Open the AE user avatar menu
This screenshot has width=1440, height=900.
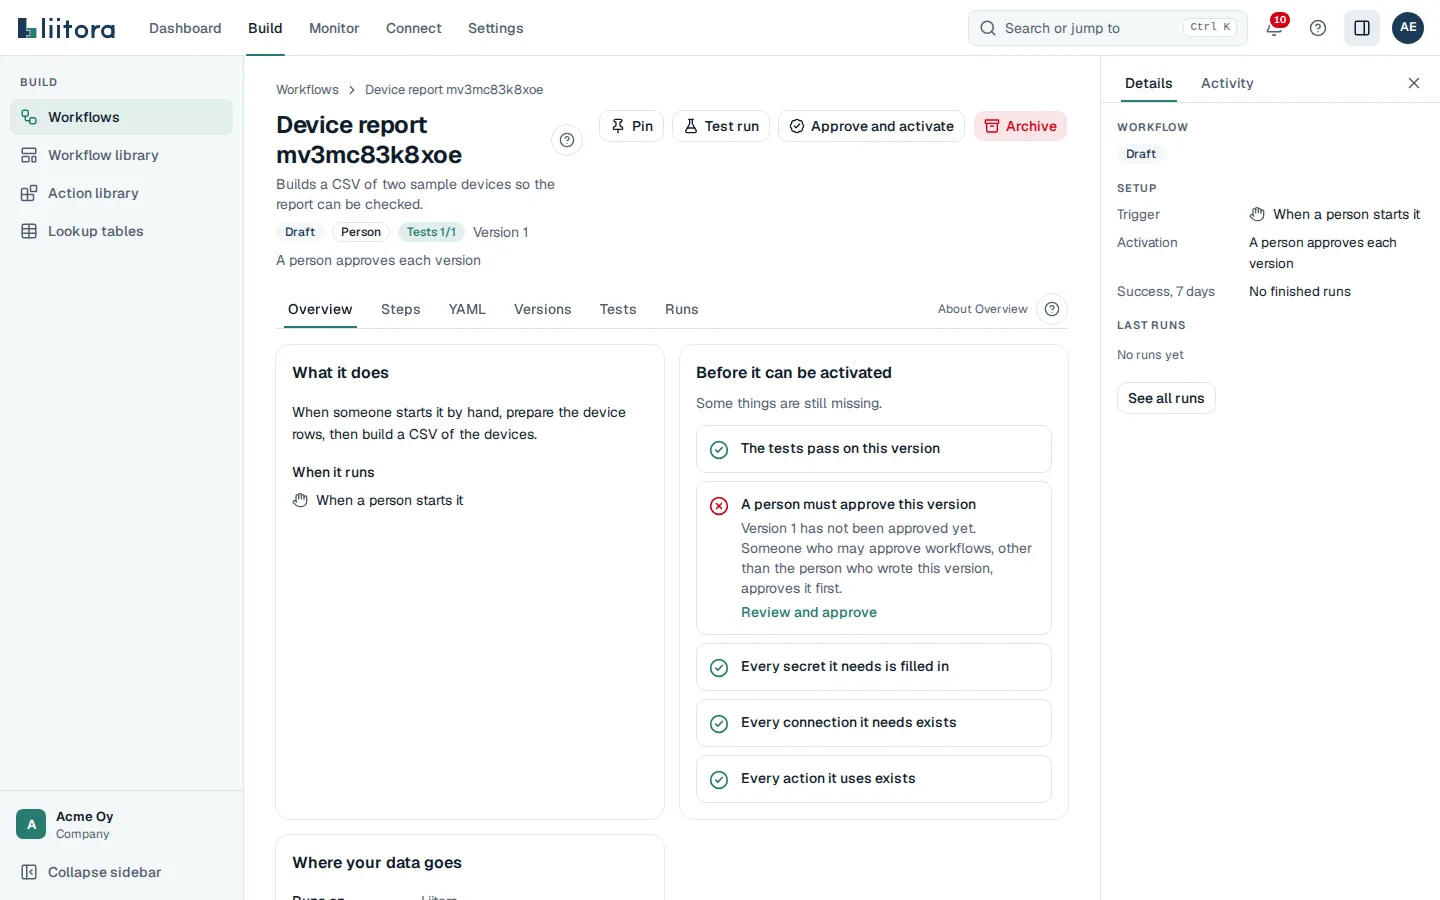click(x=1408, y=28)
